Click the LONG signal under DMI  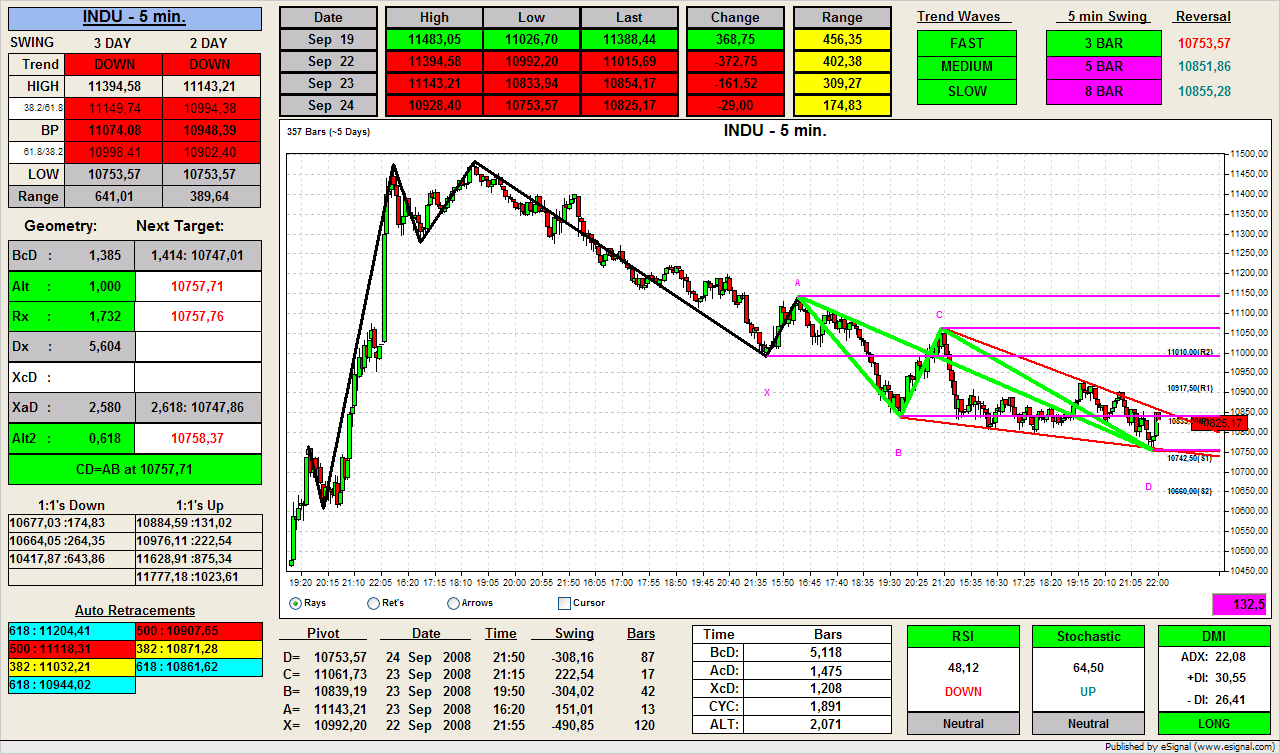point(1214,723)
